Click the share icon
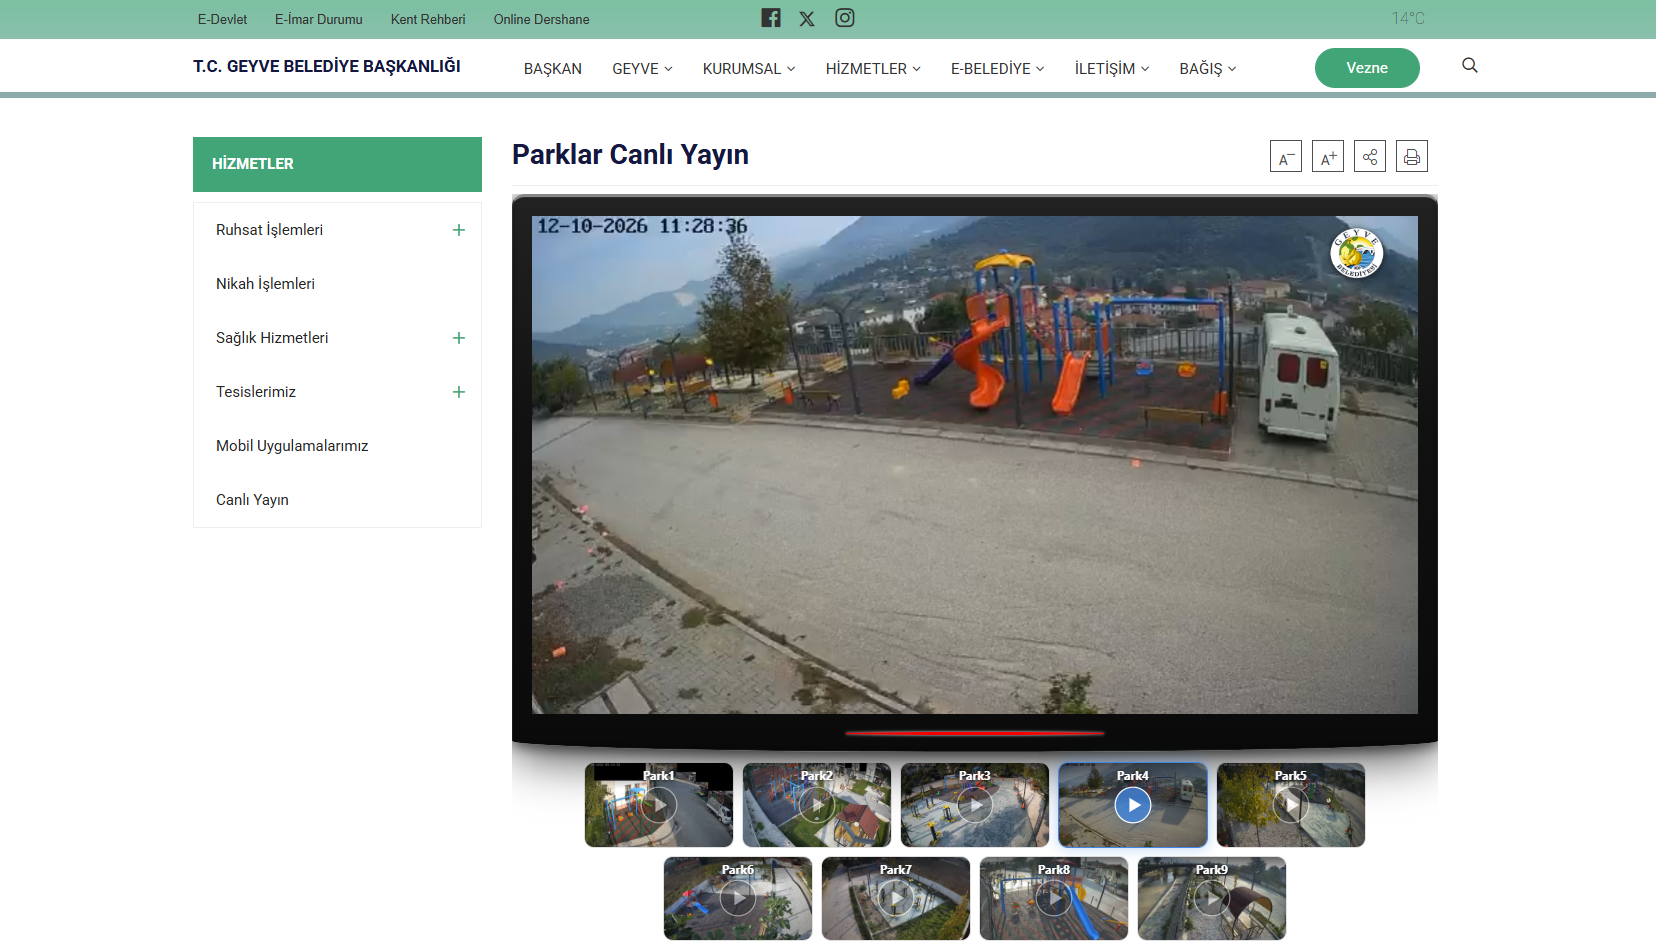 pos(1370,156)
